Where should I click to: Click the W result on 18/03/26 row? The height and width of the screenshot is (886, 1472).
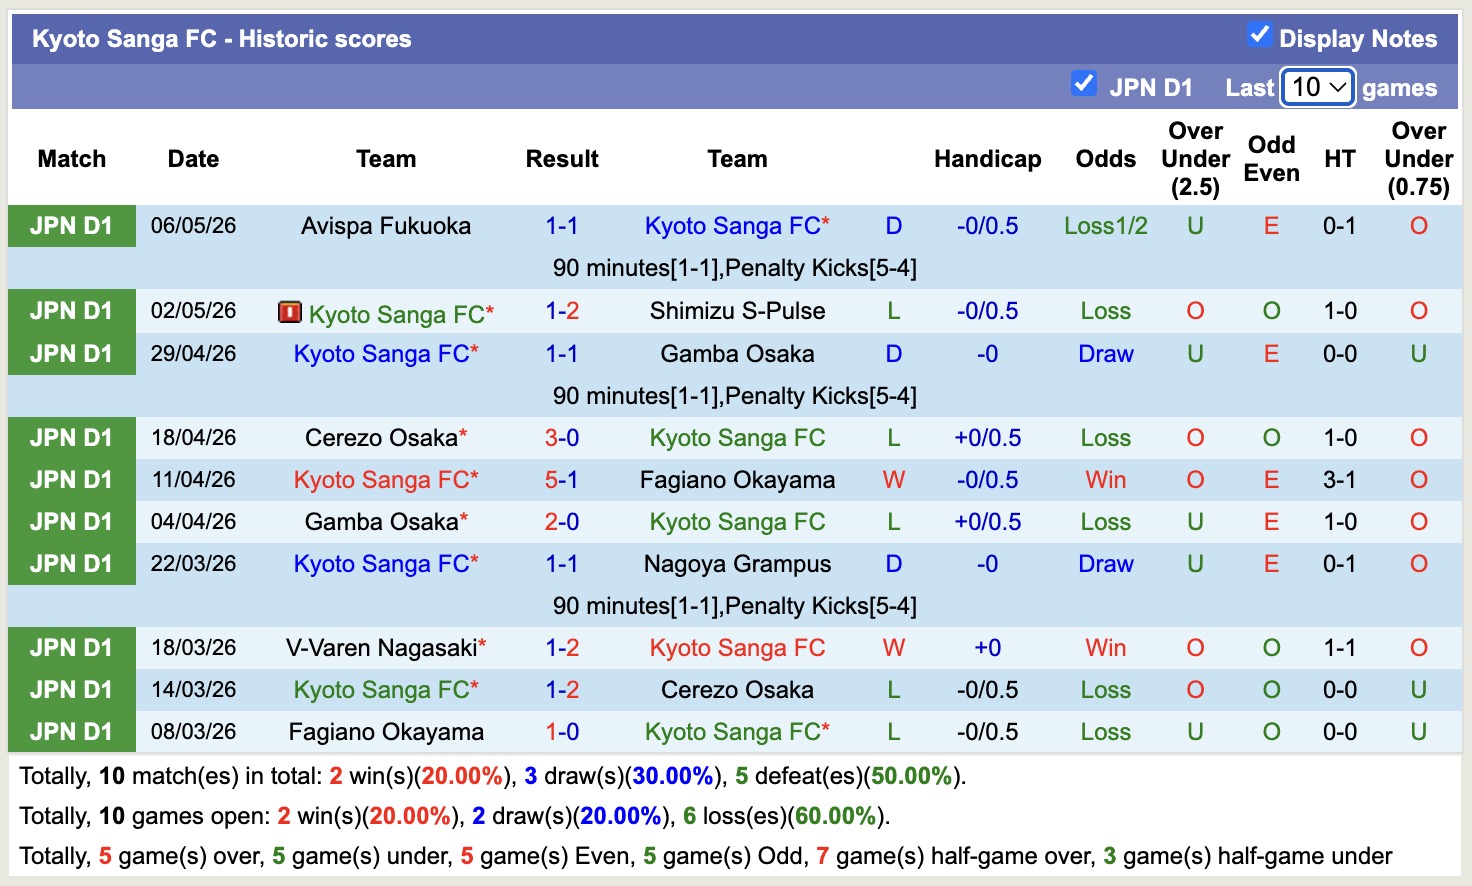point(893,648)
